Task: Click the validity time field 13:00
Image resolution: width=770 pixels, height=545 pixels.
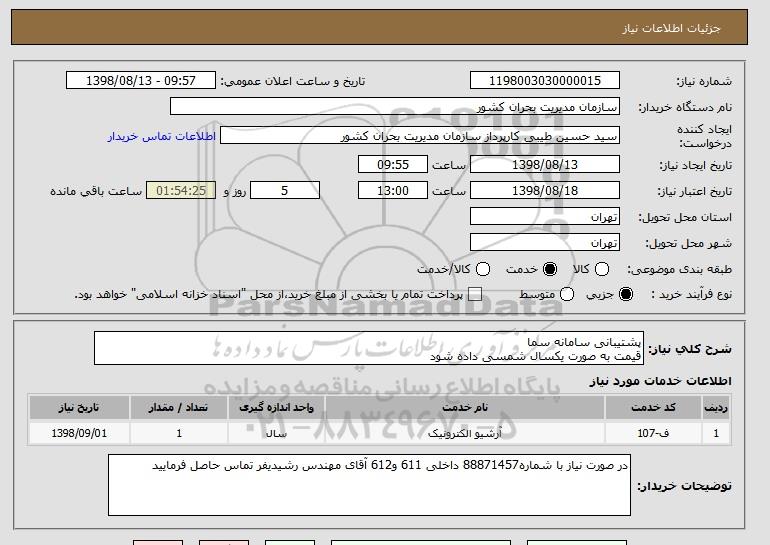Action: (393, 191)
